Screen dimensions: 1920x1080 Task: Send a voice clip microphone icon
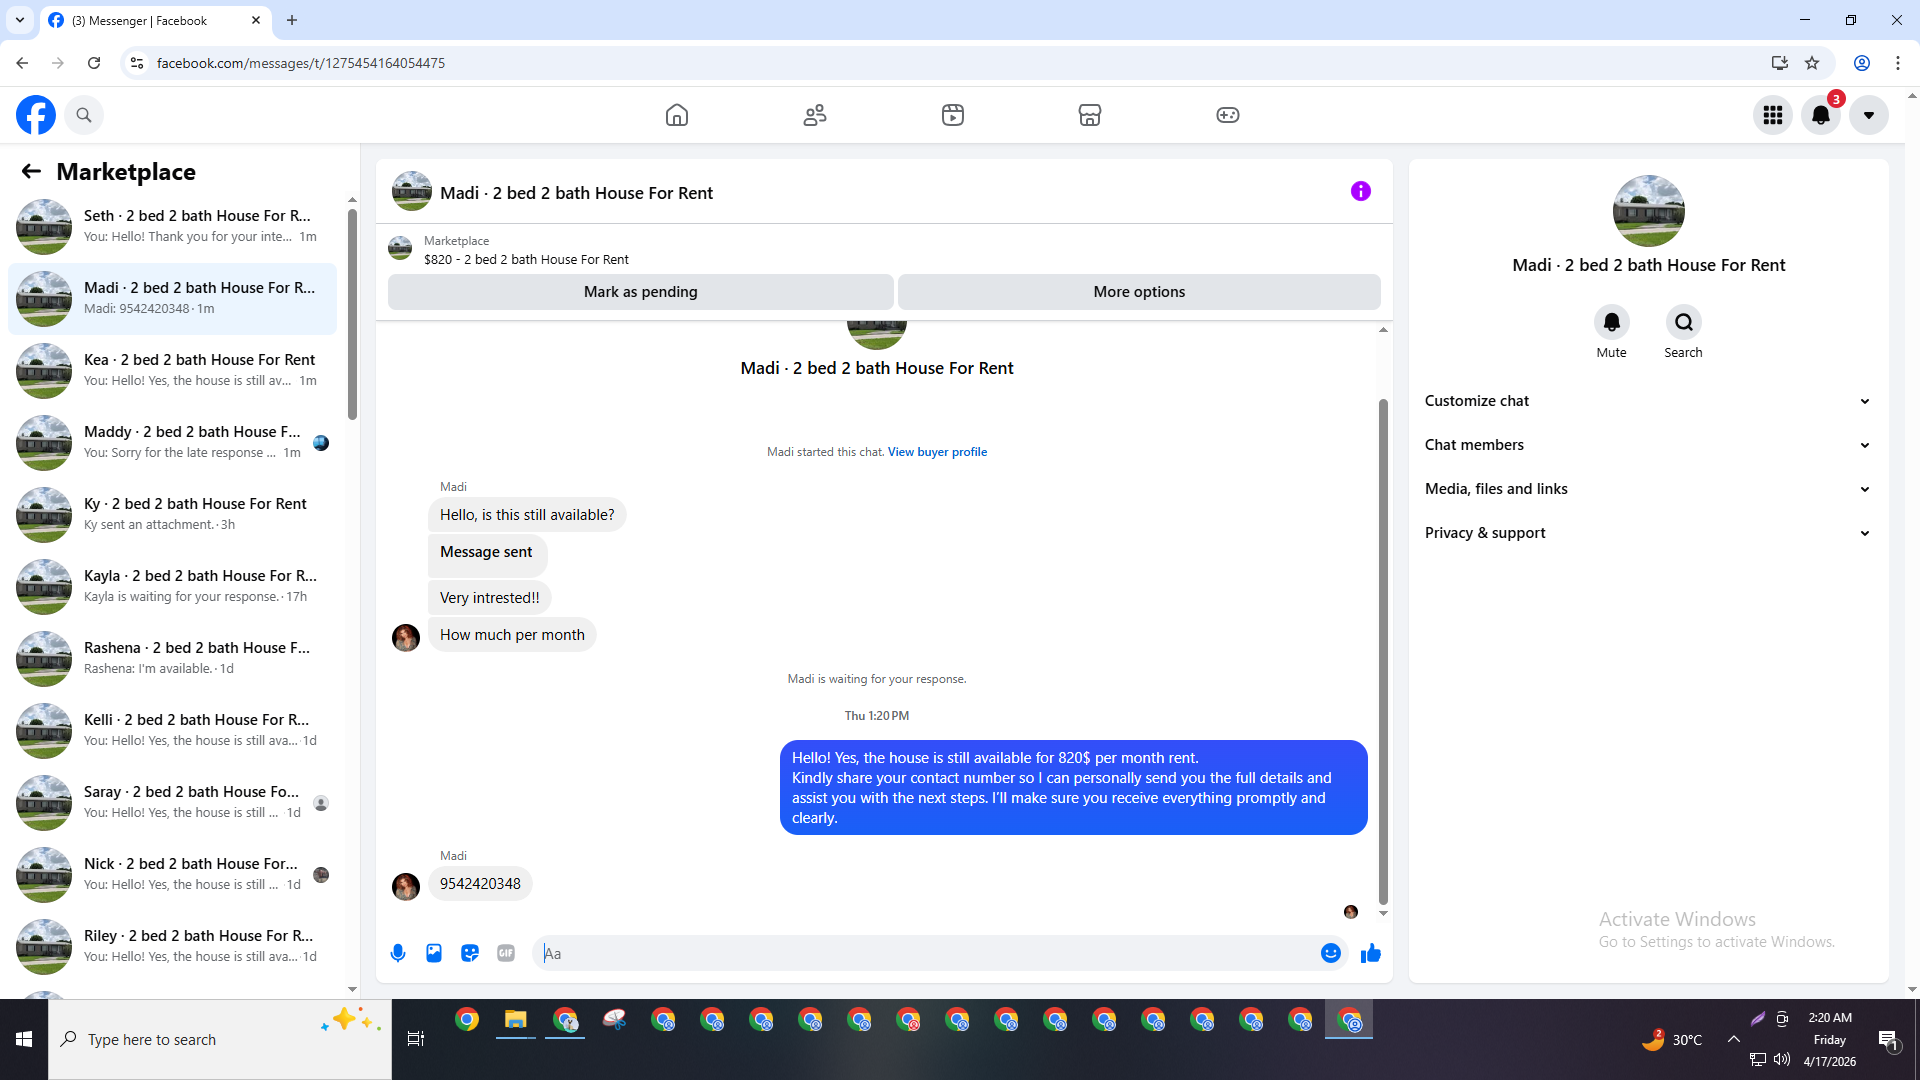tap(398, 953)
